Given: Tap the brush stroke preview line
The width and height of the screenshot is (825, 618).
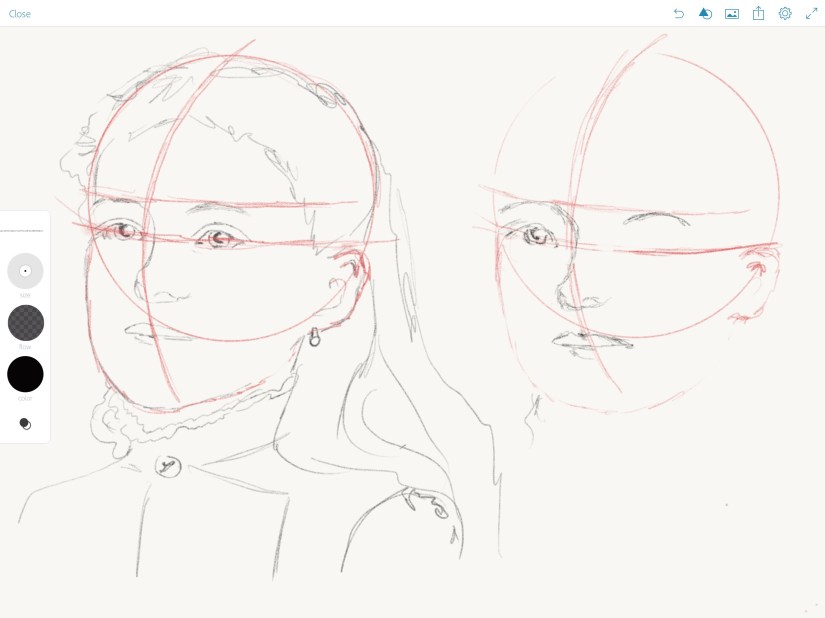Looking at the screenshot, I should [x=22, y=231].
